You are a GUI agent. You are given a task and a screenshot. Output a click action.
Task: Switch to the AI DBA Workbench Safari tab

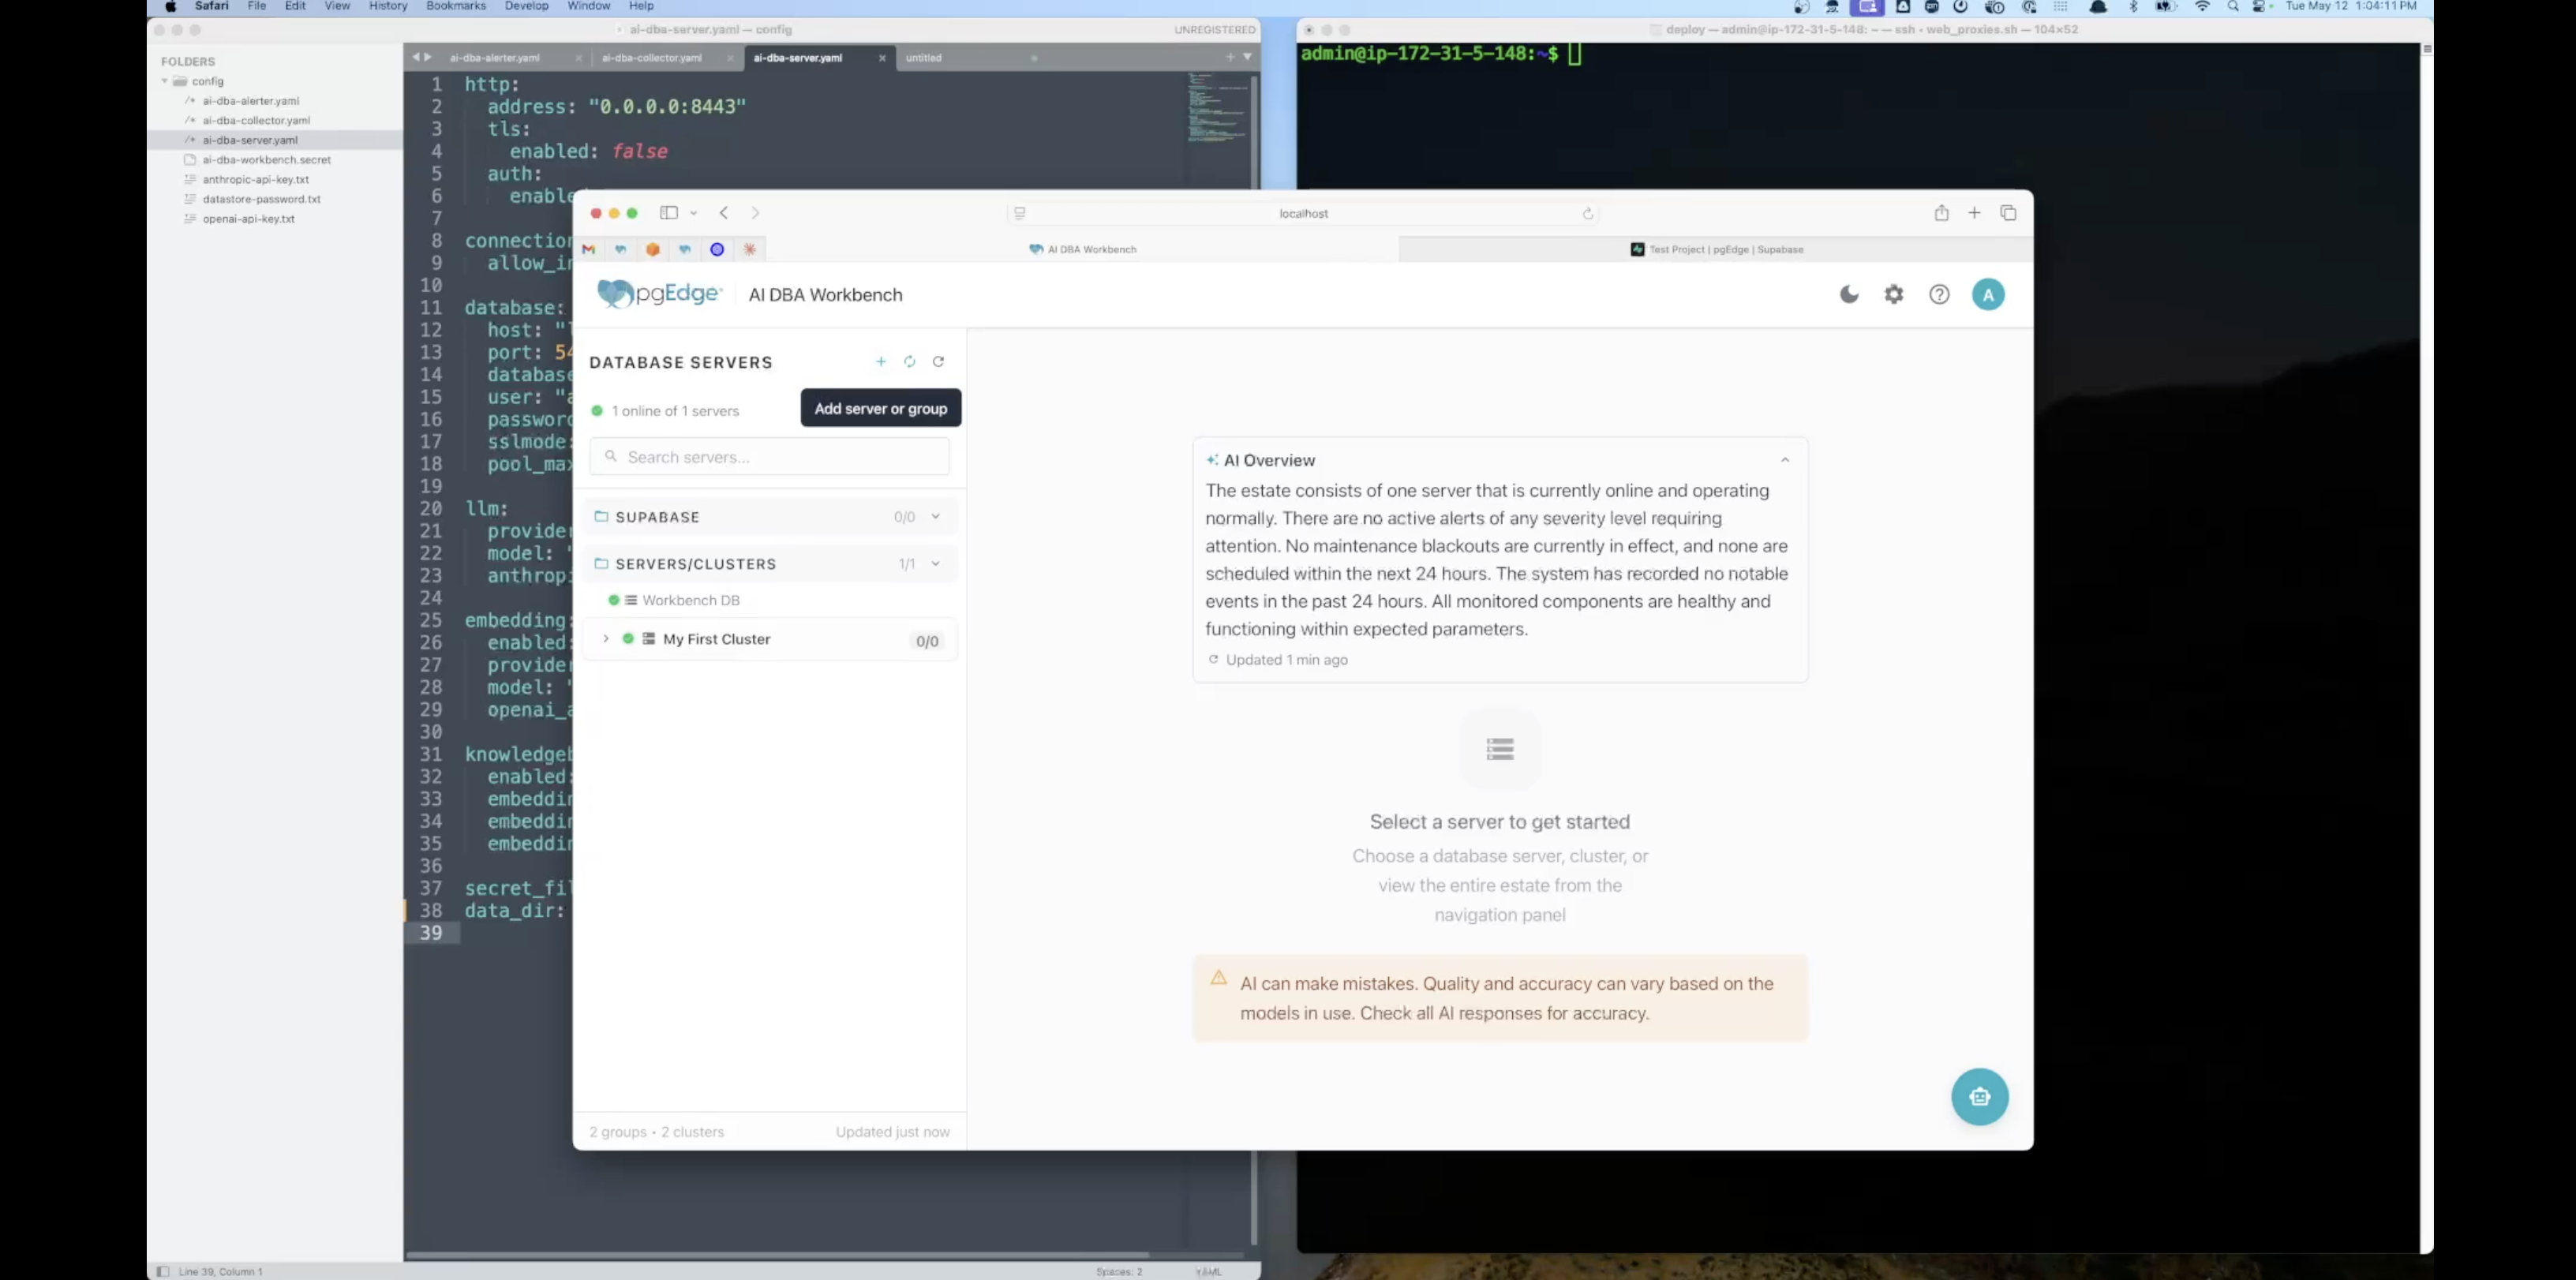click(1083, 249)
